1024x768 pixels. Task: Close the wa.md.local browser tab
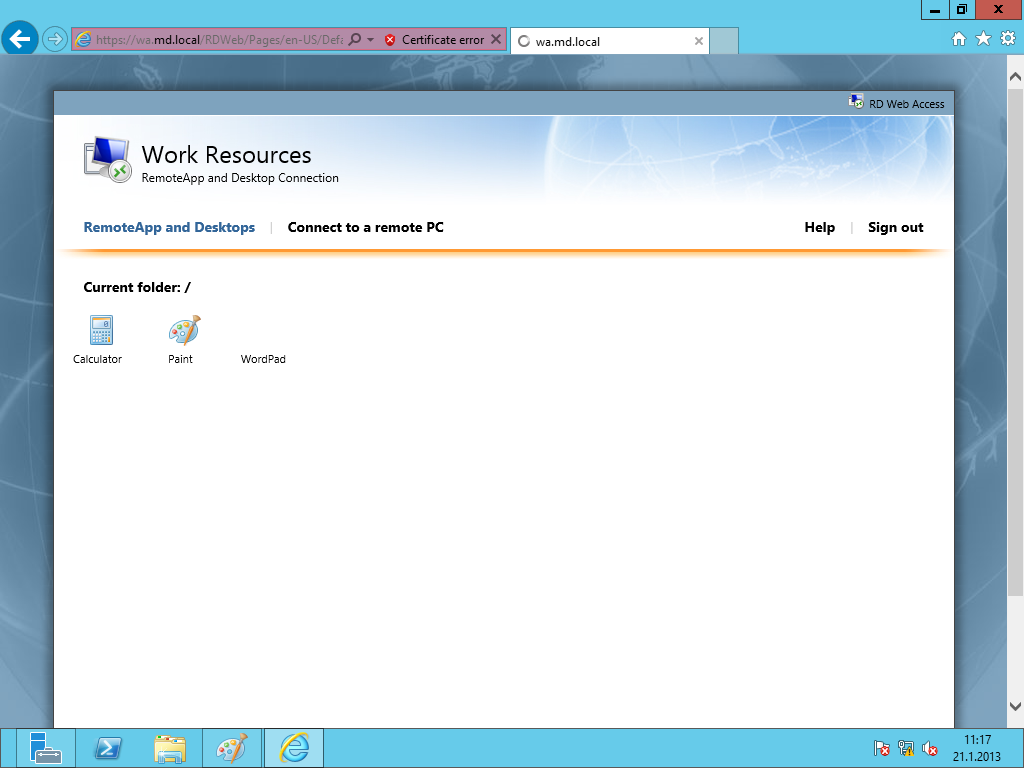pos(698,41)
